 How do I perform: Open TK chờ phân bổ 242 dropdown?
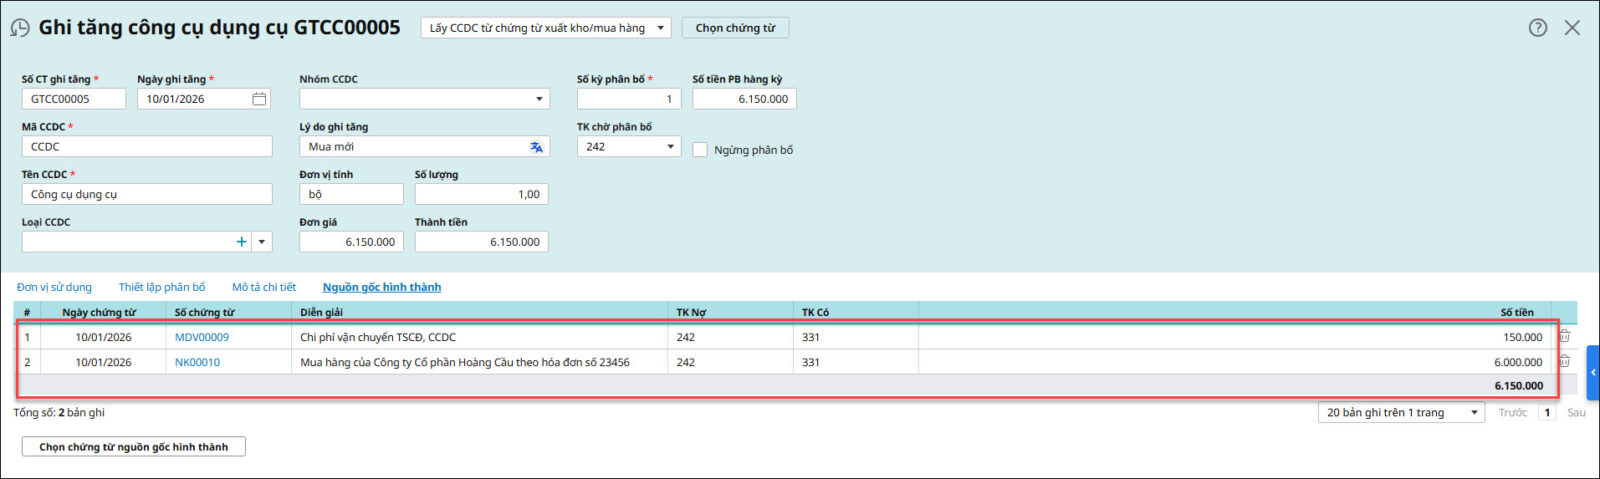[x=670, y=147]
